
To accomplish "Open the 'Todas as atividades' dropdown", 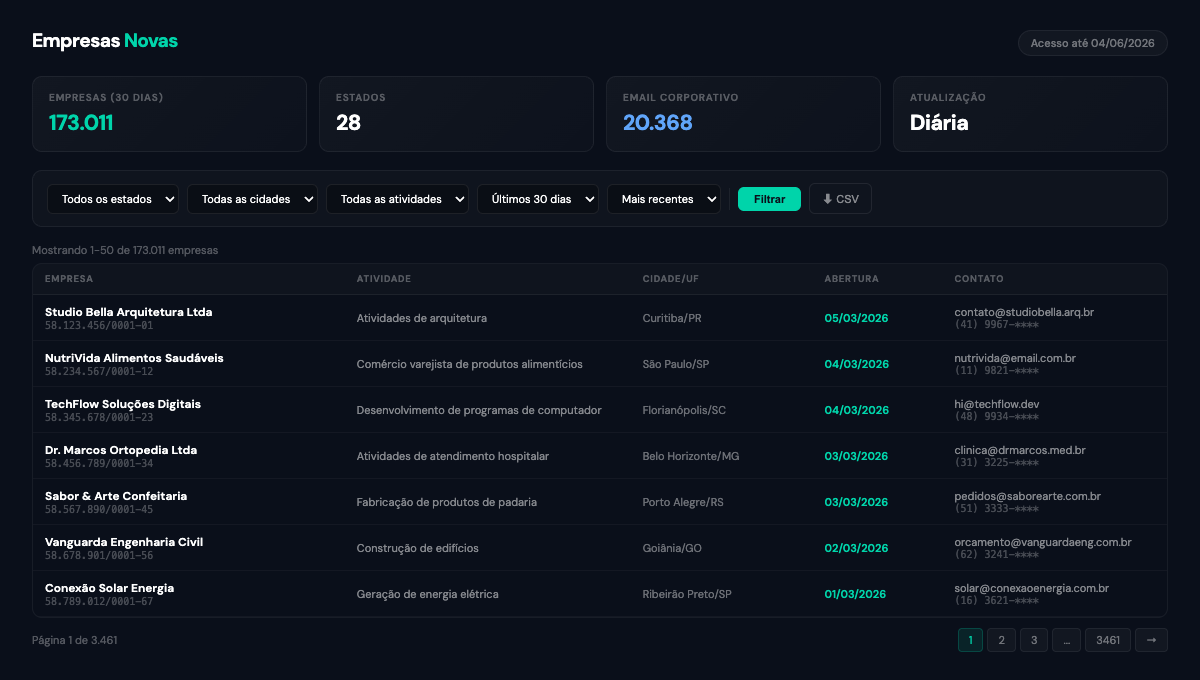I will (x=397, y=198).
